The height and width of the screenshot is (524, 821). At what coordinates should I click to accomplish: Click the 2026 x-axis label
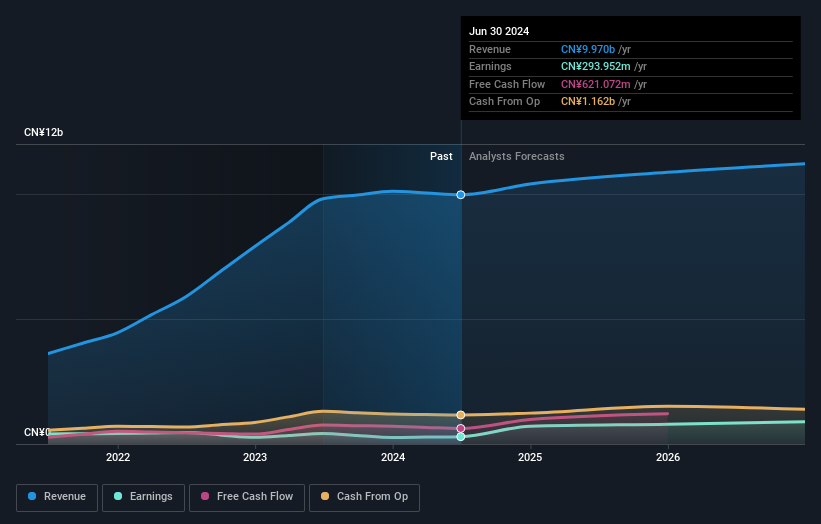tap(668, 458)
